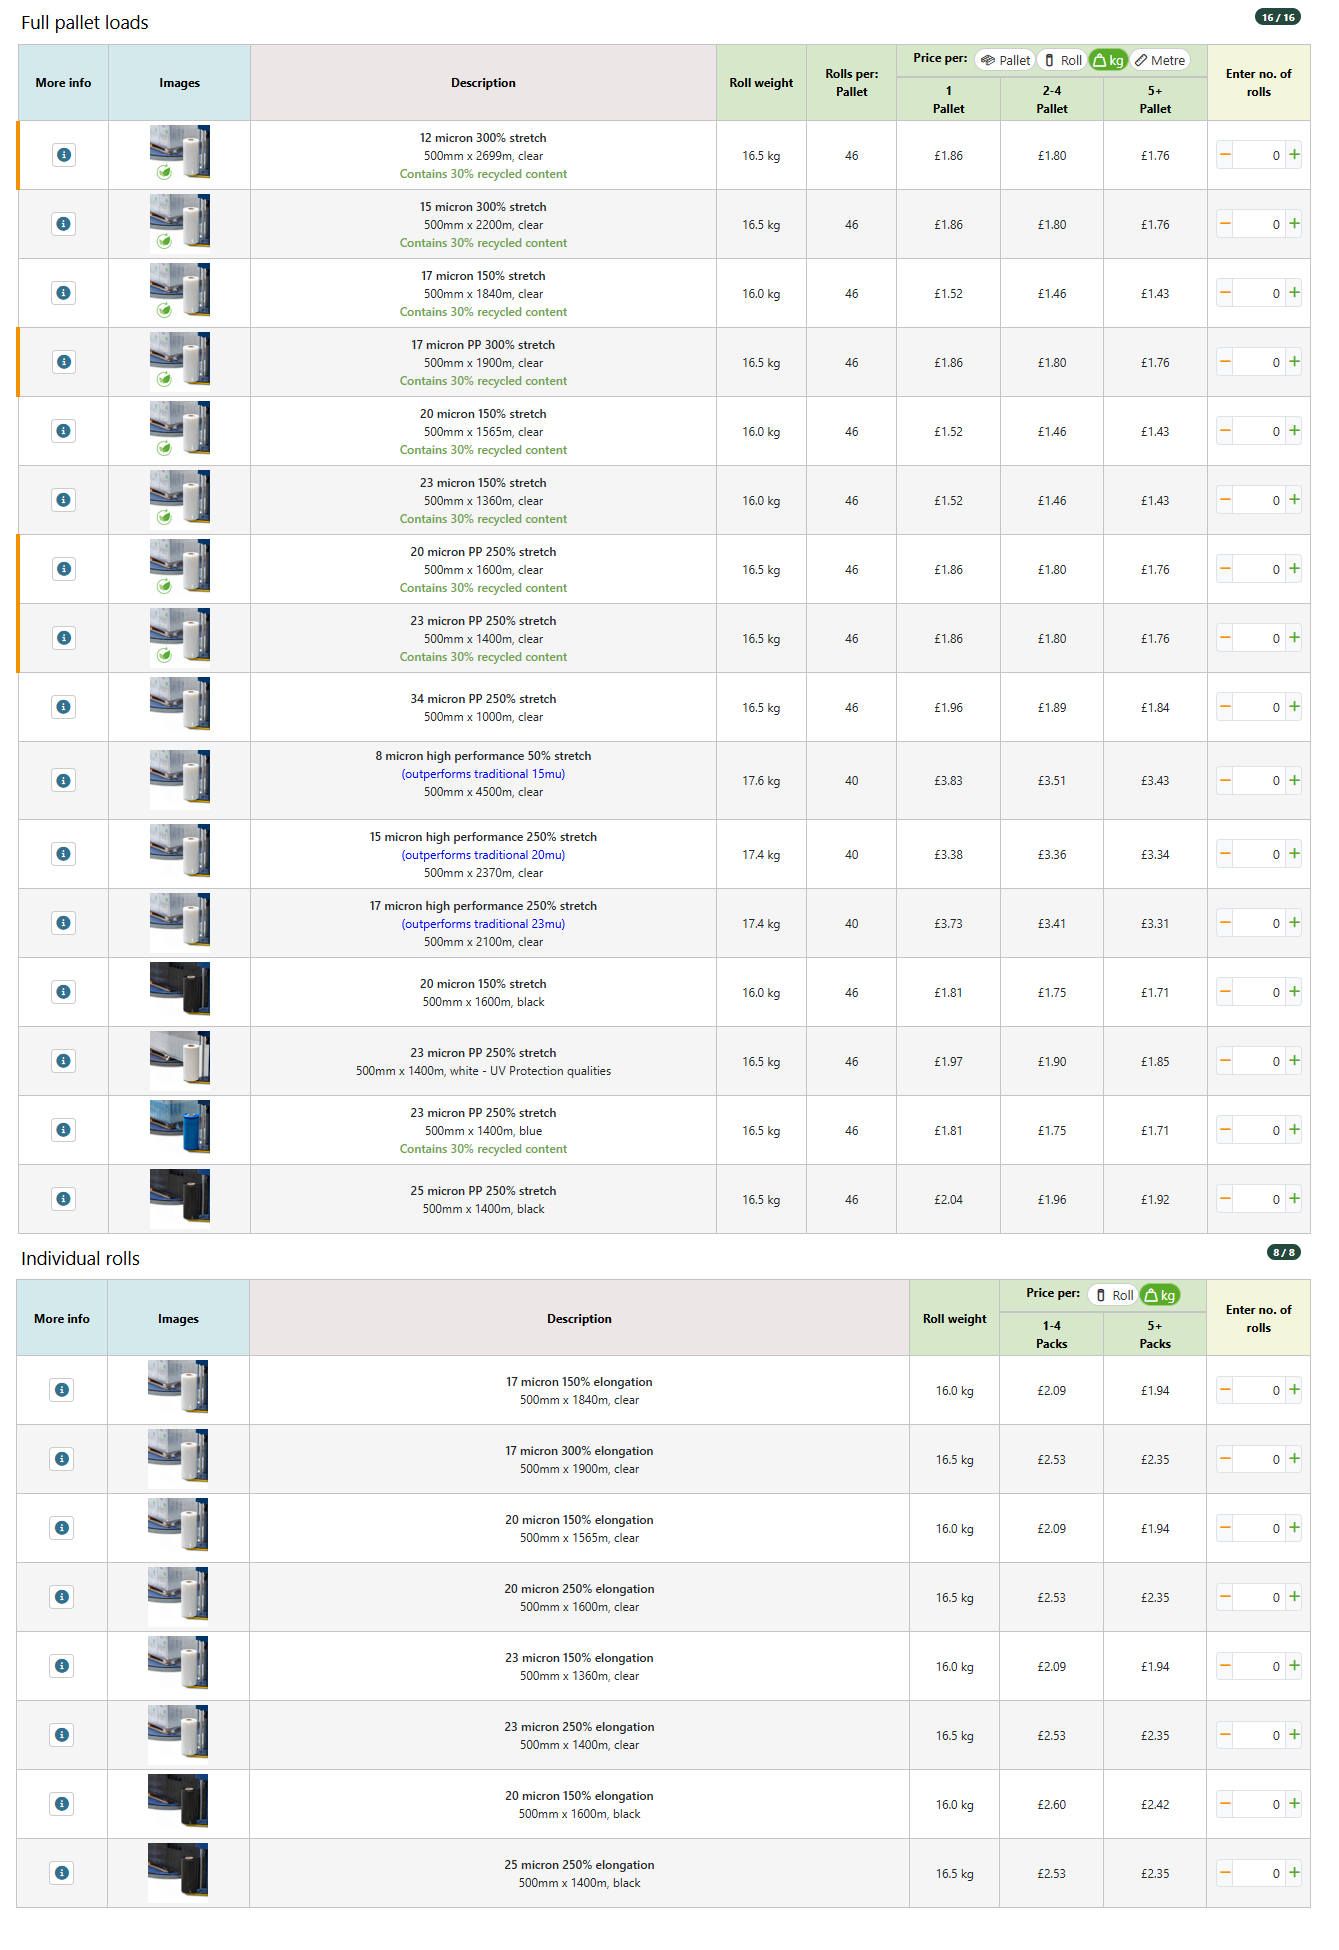Increase rolls for 17 micron high performance
The width and height of the screenshot is (1339, 1950).
point(1294,923)
